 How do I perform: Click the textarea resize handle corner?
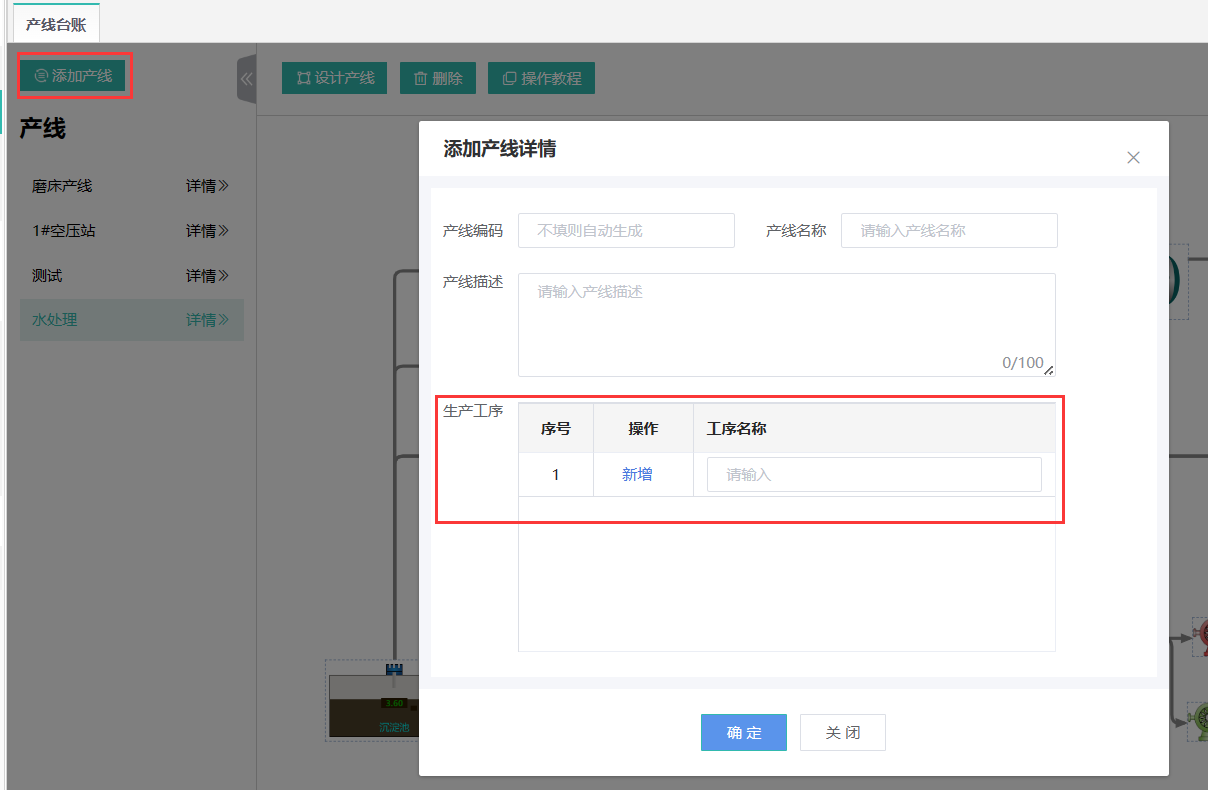[1049, 370]
